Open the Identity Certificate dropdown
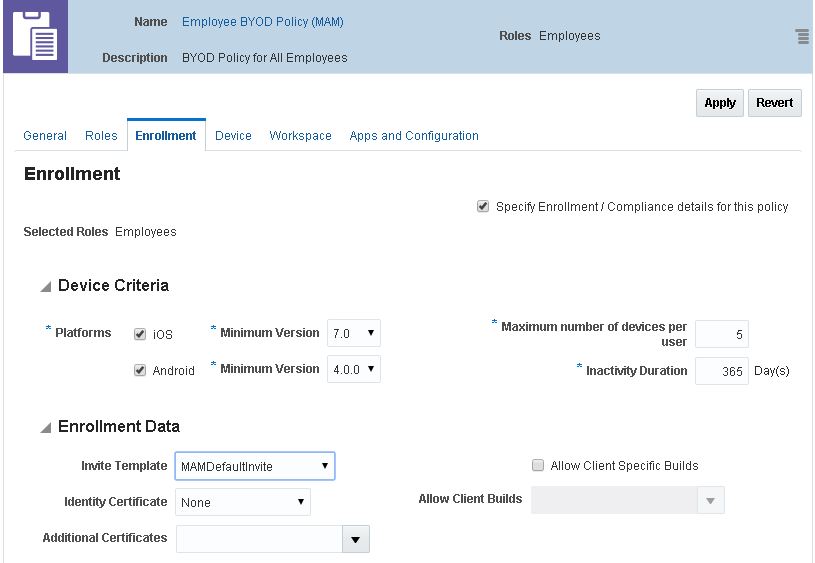Viewport: 815px width, 563px height. click(x=243, y=502)
